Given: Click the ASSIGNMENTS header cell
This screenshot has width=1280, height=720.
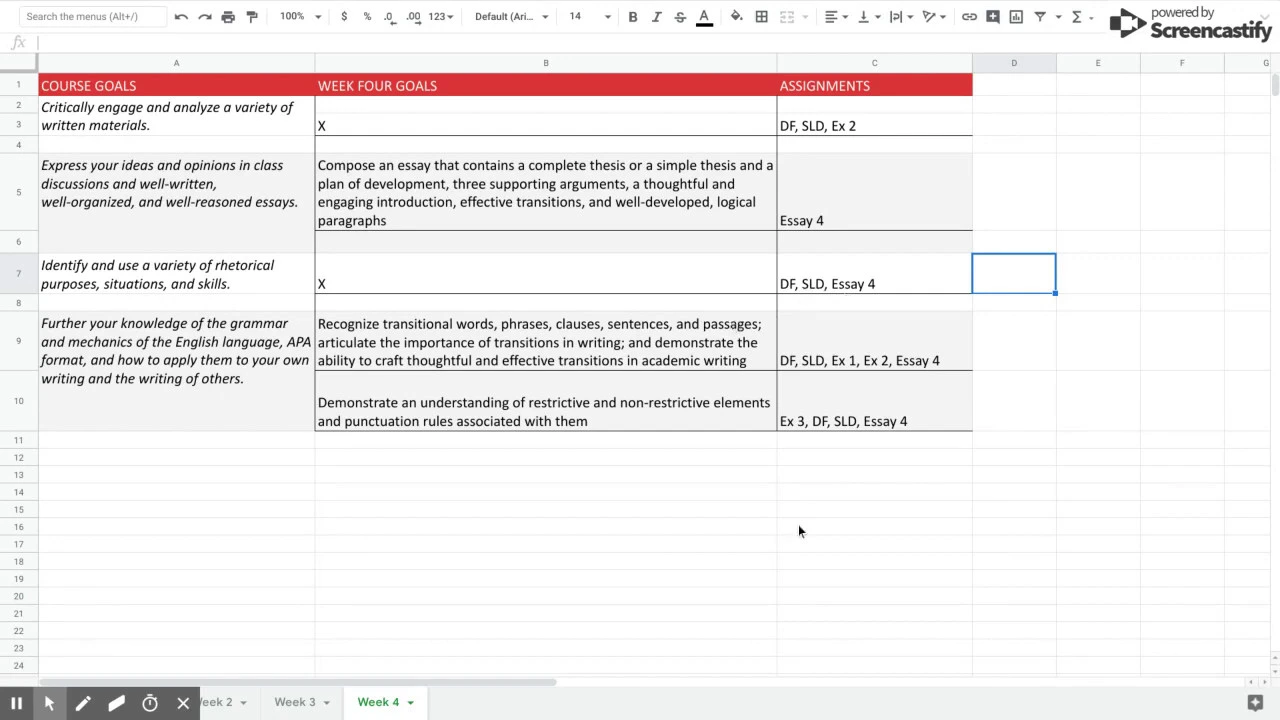Looking at the screenshot, I should click(x=874, y=85).
